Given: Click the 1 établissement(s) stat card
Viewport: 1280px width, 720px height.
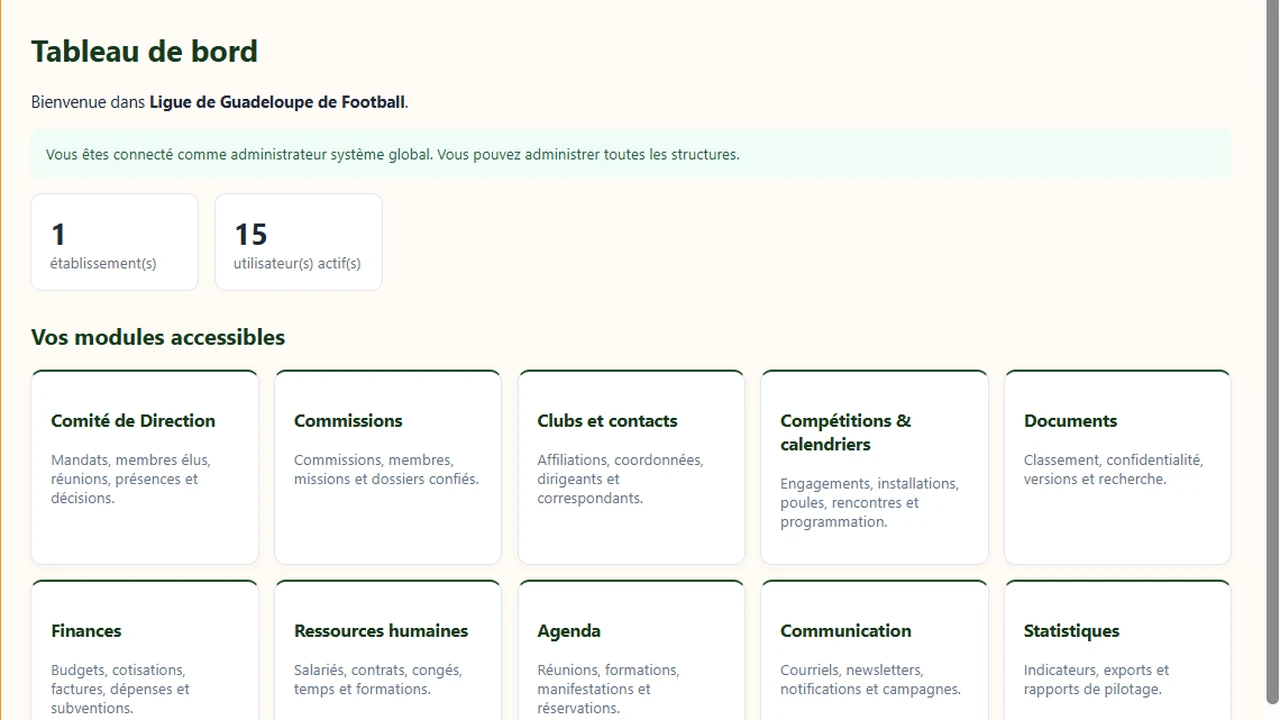Looking at the screenshot, I should pos(115,242).
